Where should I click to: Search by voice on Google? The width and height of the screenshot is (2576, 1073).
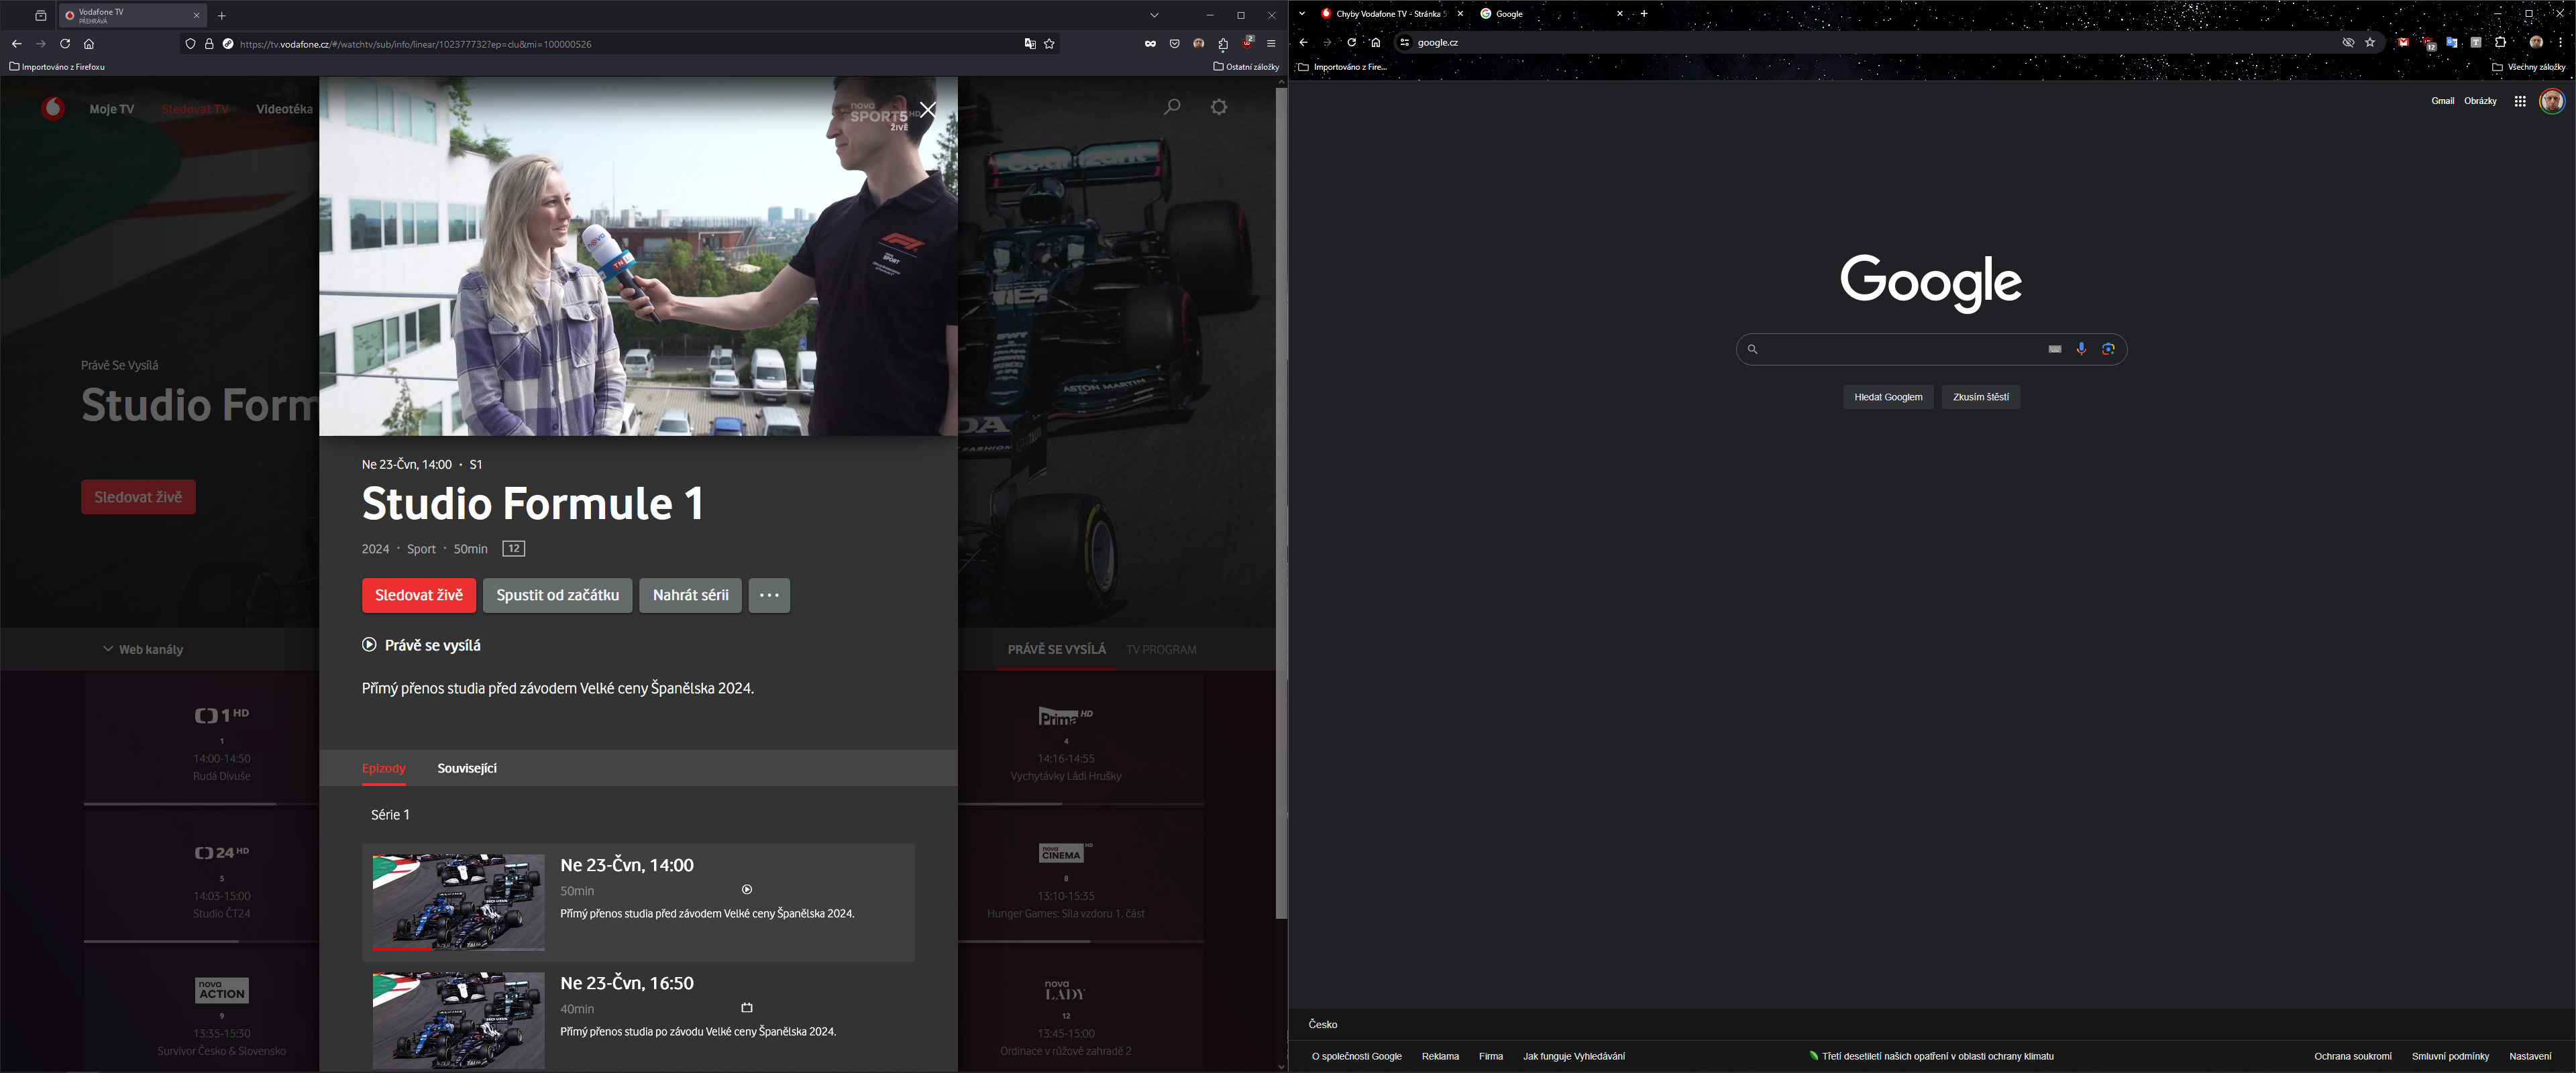pos(2081,349)
